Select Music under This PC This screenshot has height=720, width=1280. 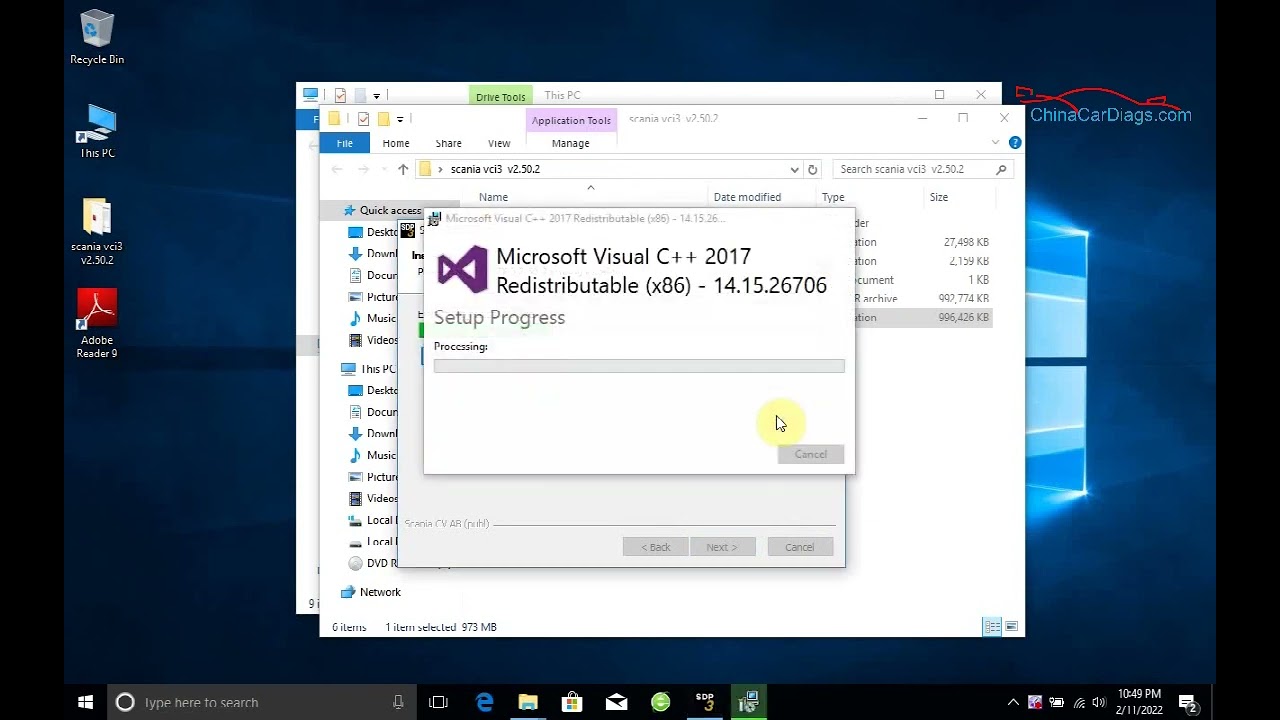point(381,455)
